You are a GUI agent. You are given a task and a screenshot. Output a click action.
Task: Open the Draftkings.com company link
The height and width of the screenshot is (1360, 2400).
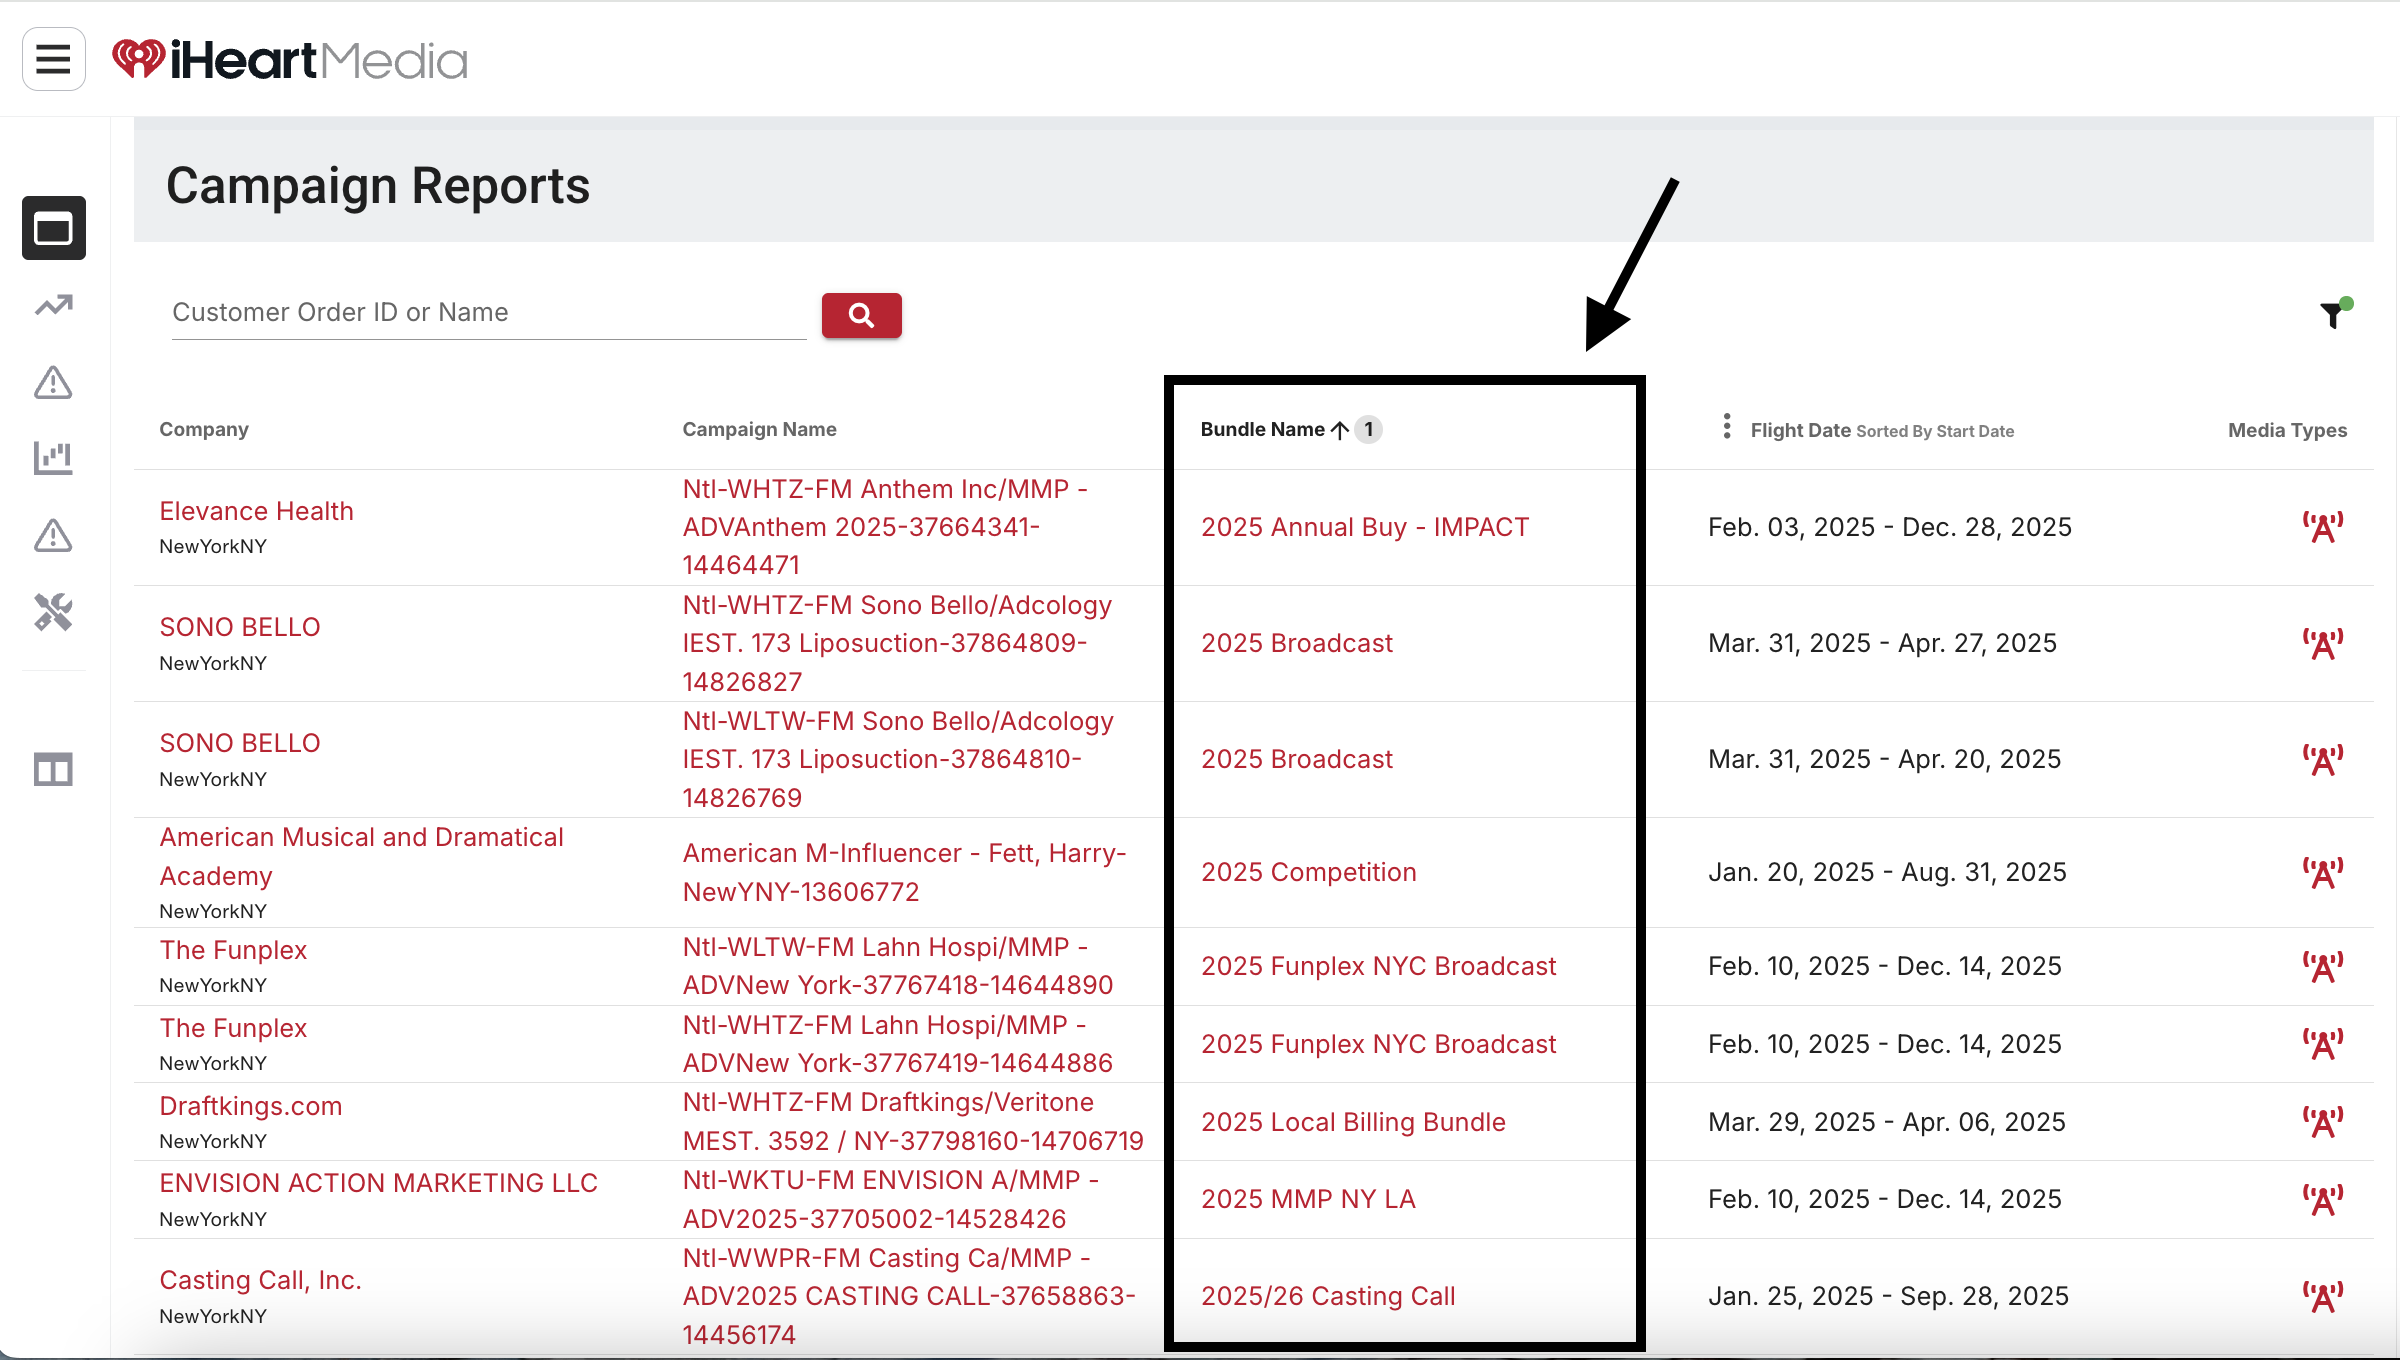coord(251,1107)
